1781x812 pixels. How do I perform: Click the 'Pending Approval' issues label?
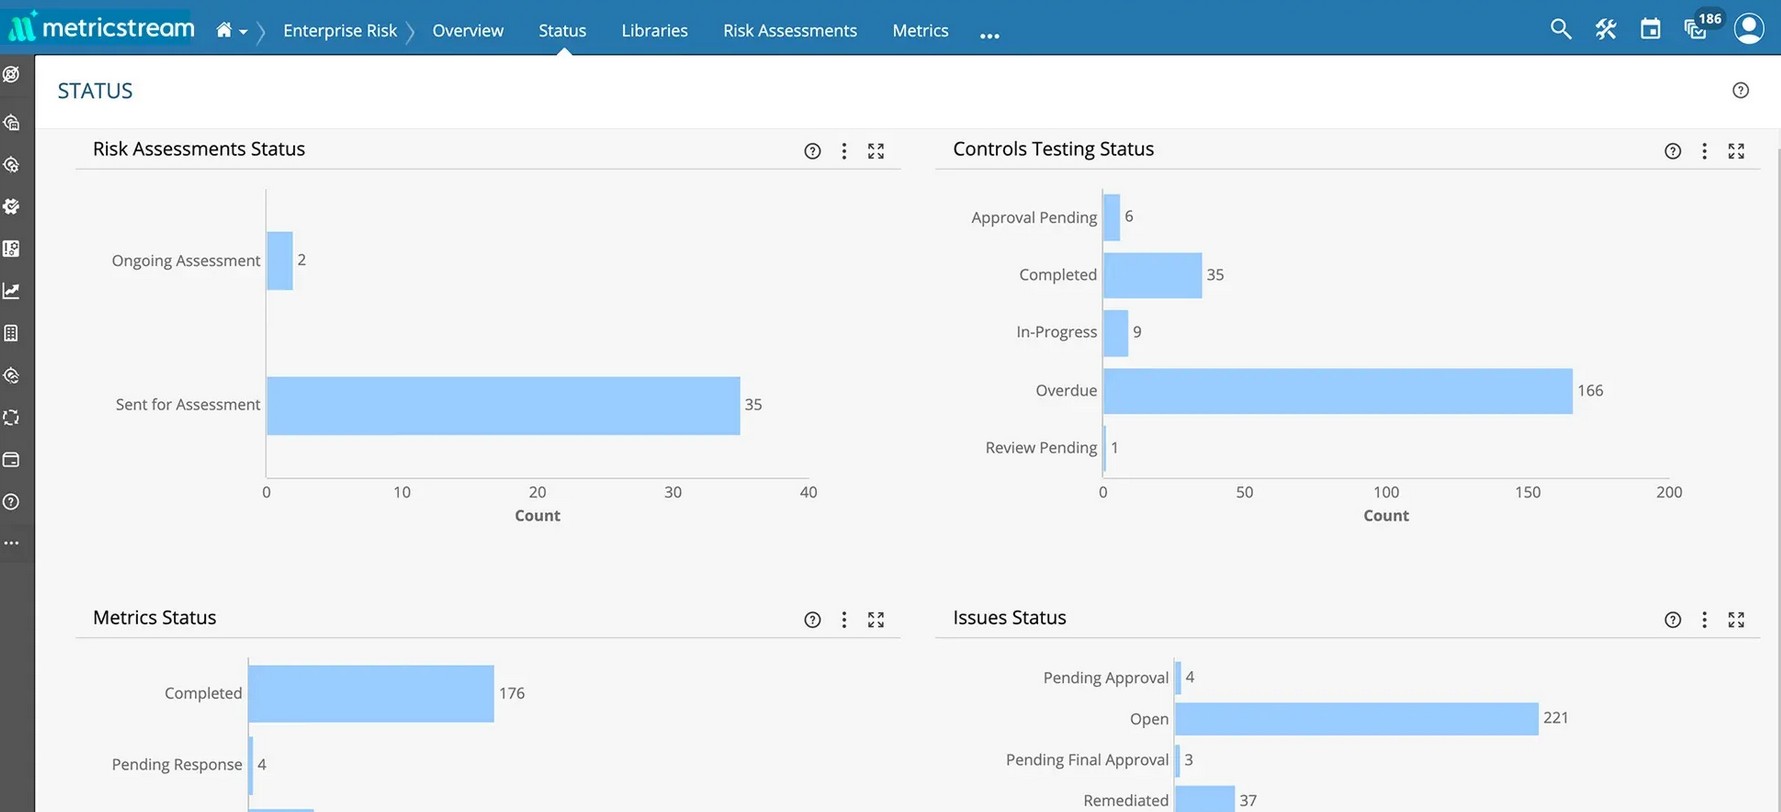[x=1106, y=678]
